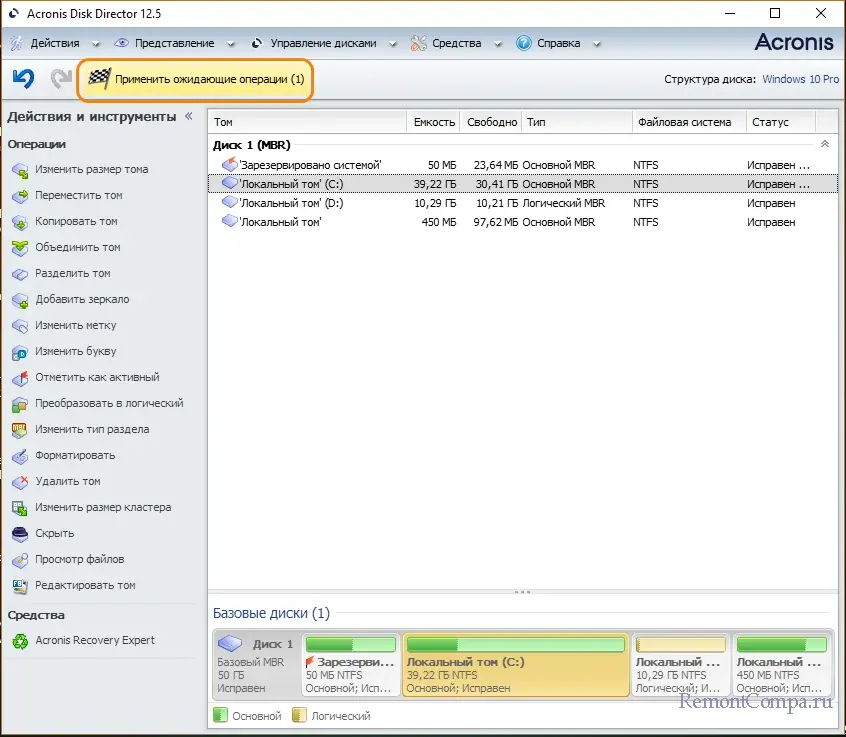Click the yellow Логический legend swatch
The height and width of the screenshot is (737, 846).
coord(299,715)
